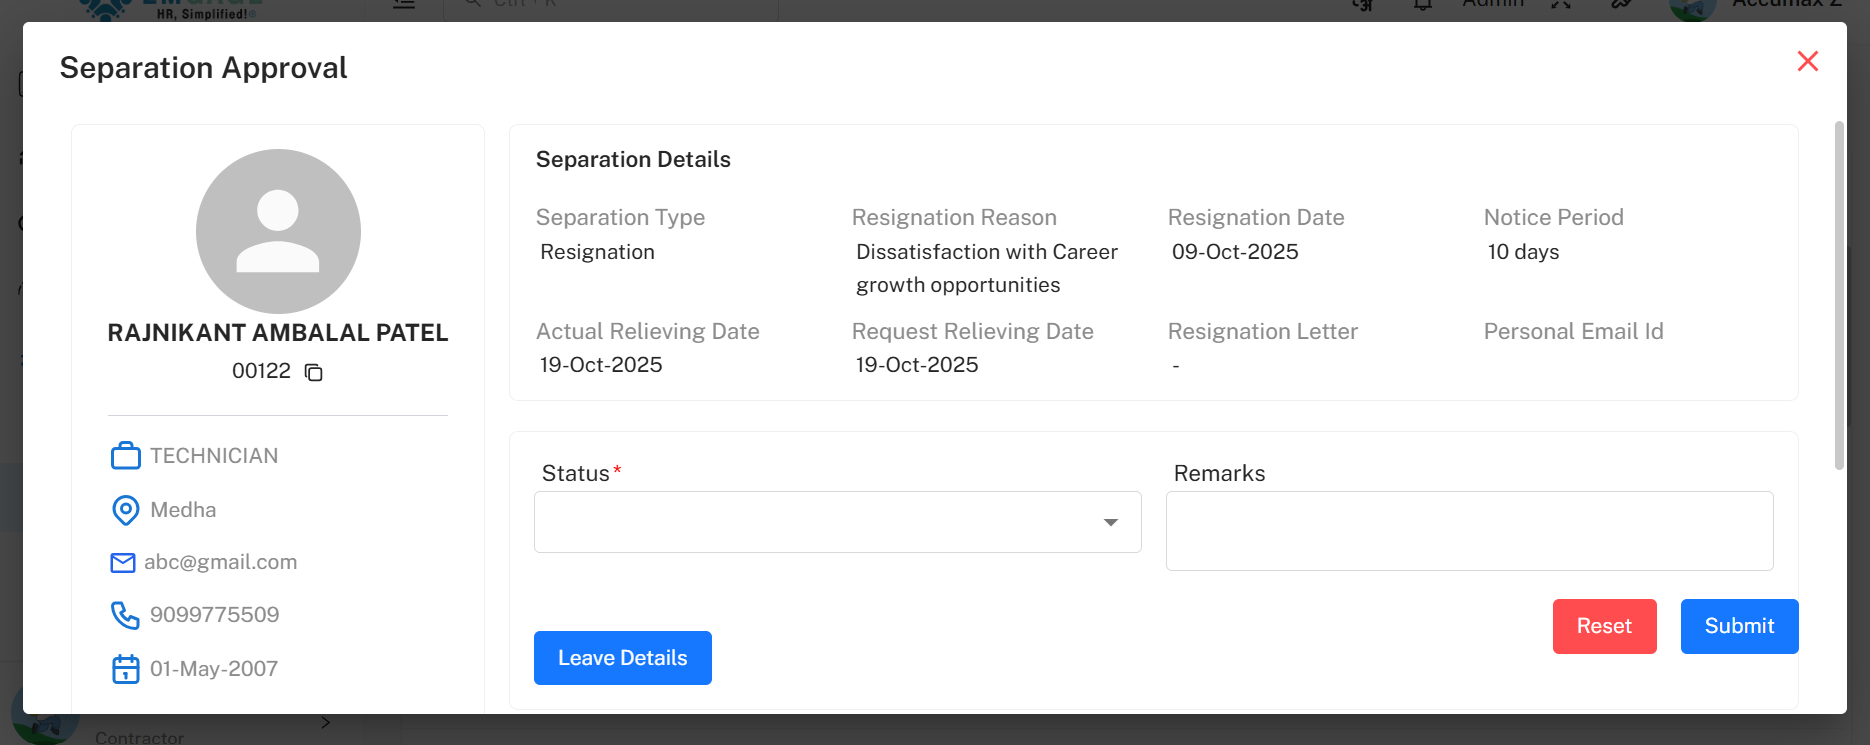Open Leave Details
This screenshot has height=745, width=1870.
point(622,658)
